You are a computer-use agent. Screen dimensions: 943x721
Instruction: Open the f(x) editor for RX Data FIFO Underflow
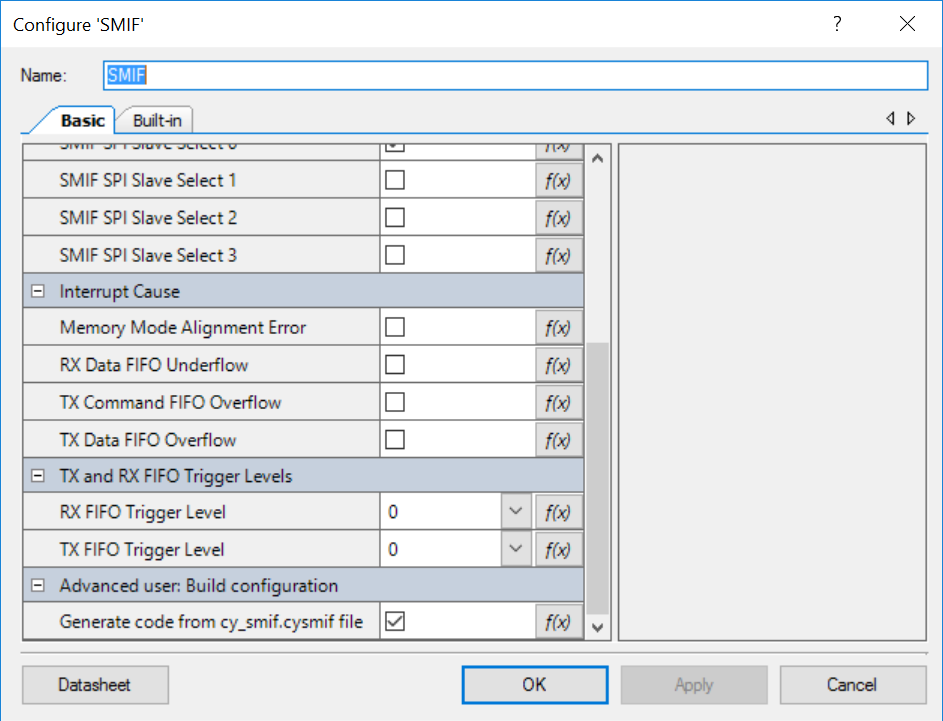559,364
